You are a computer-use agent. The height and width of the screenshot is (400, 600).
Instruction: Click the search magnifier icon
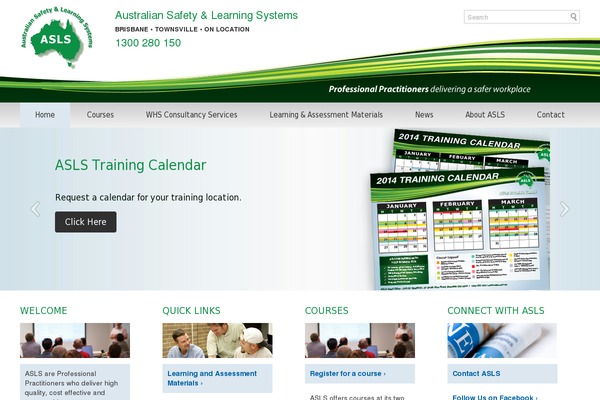[x=573, y=17]
